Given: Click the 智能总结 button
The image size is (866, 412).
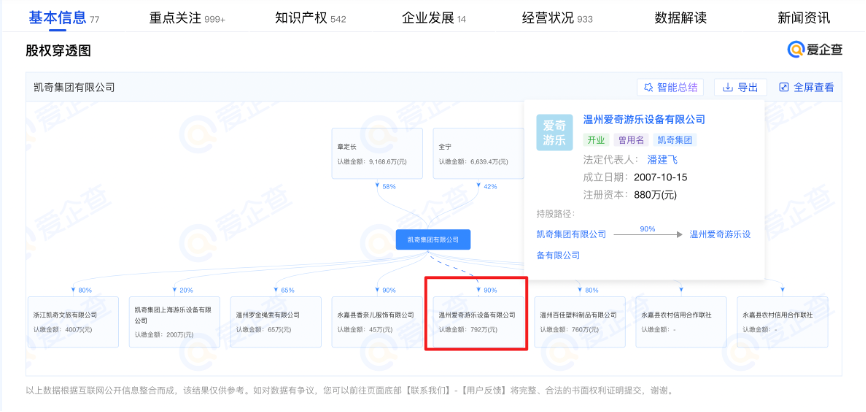Looking at the screenshot, I should [671, 87].
